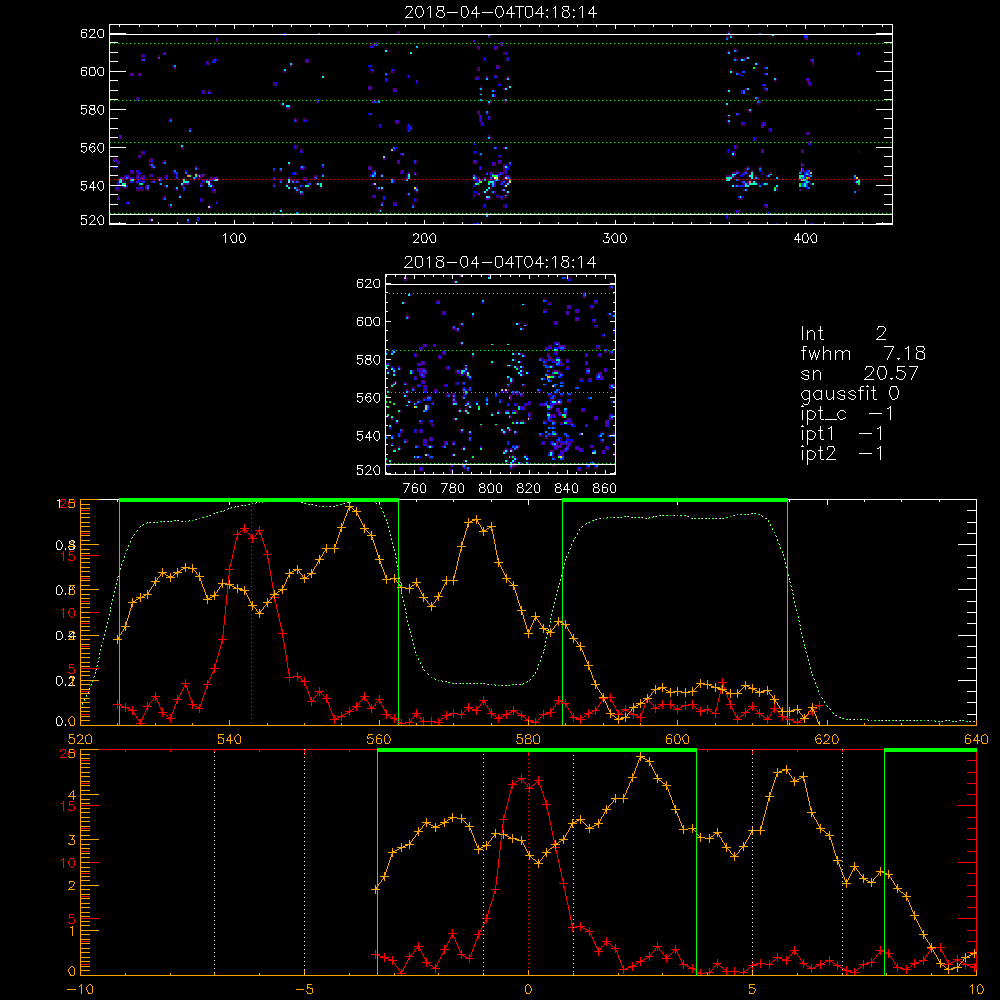The image size is (1000, 1000).
Task: Select the 'ipt2 -1' readout text
Action: (x=842, y=453)
